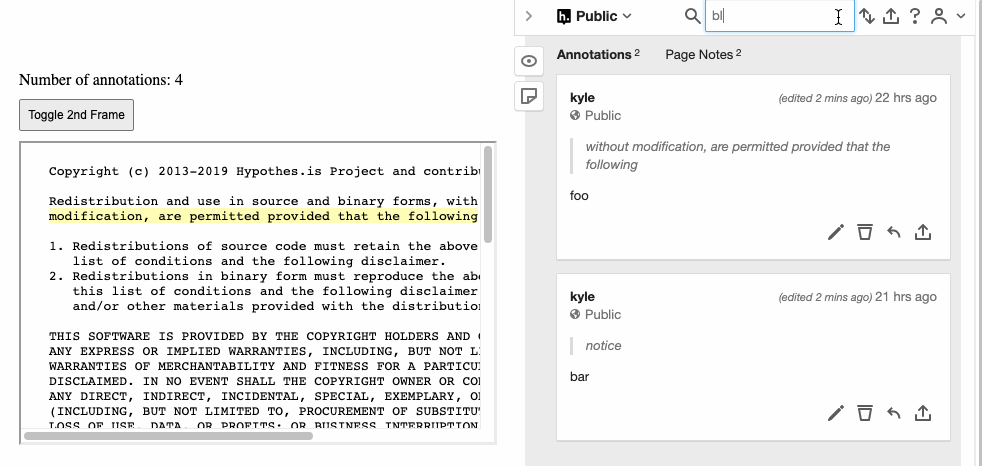Switch to the Page Notes tab

tap(703, 54)
